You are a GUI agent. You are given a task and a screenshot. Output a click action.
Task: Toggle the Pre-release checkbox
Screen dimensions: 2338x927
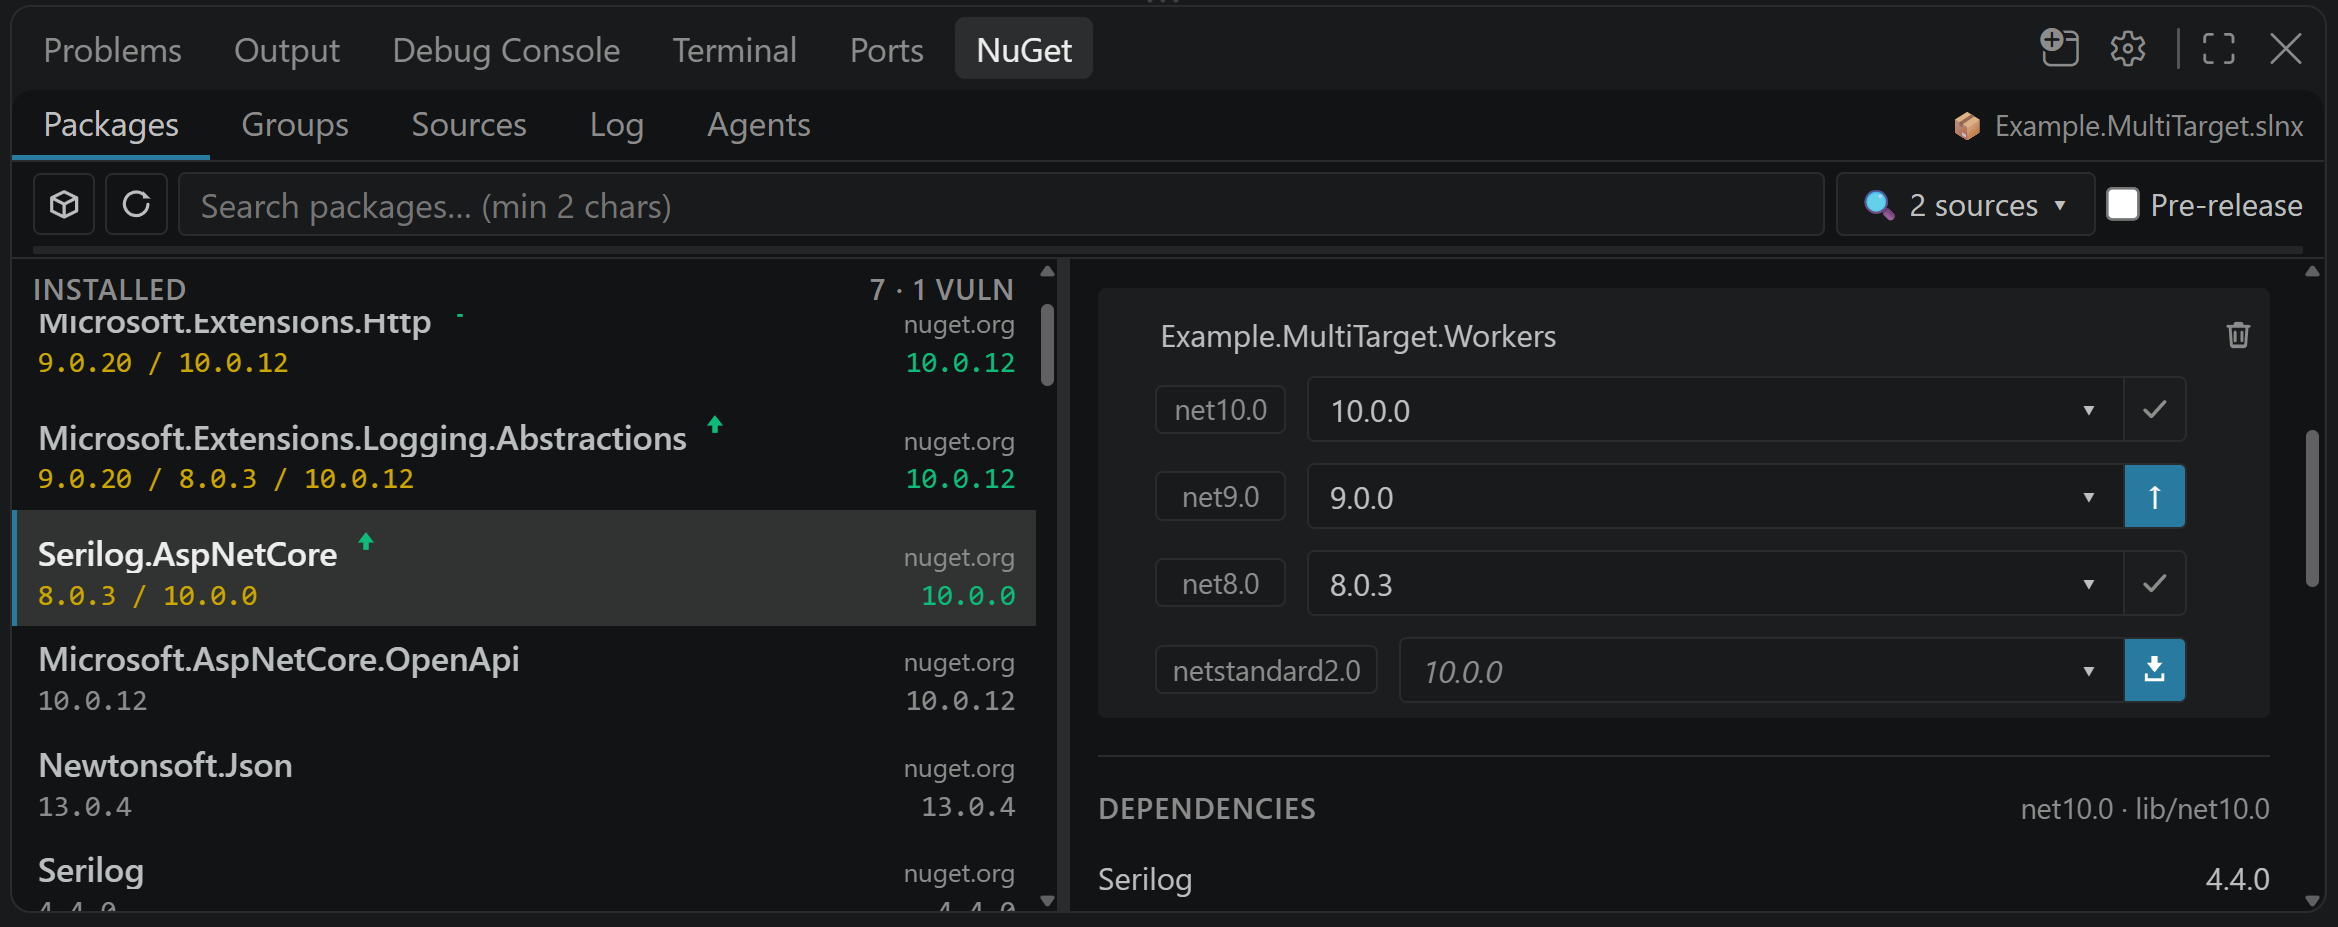(x=2122, y=204)
